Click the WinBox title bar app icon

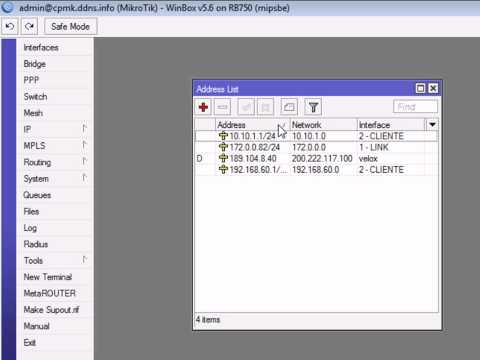pos(8,7)
